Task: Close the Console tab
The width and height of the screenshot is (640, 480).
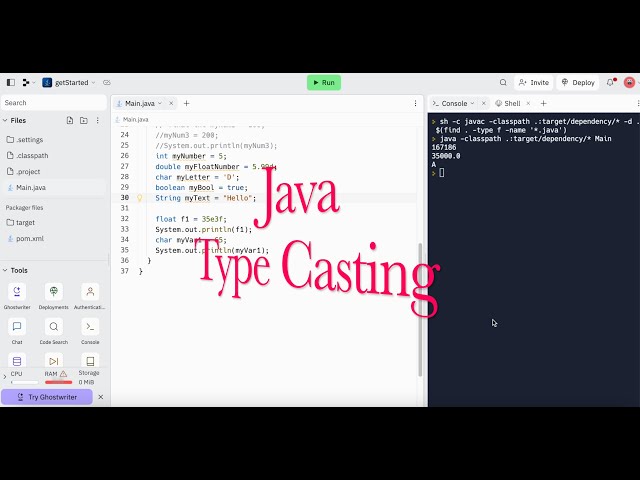Action: 484,104
